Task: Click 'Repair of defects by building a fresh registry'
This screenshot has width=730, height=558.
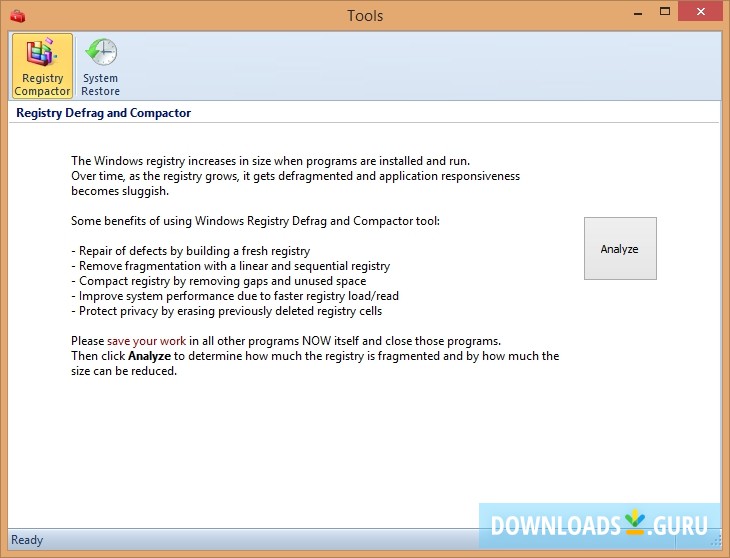Action: [190, 251]
